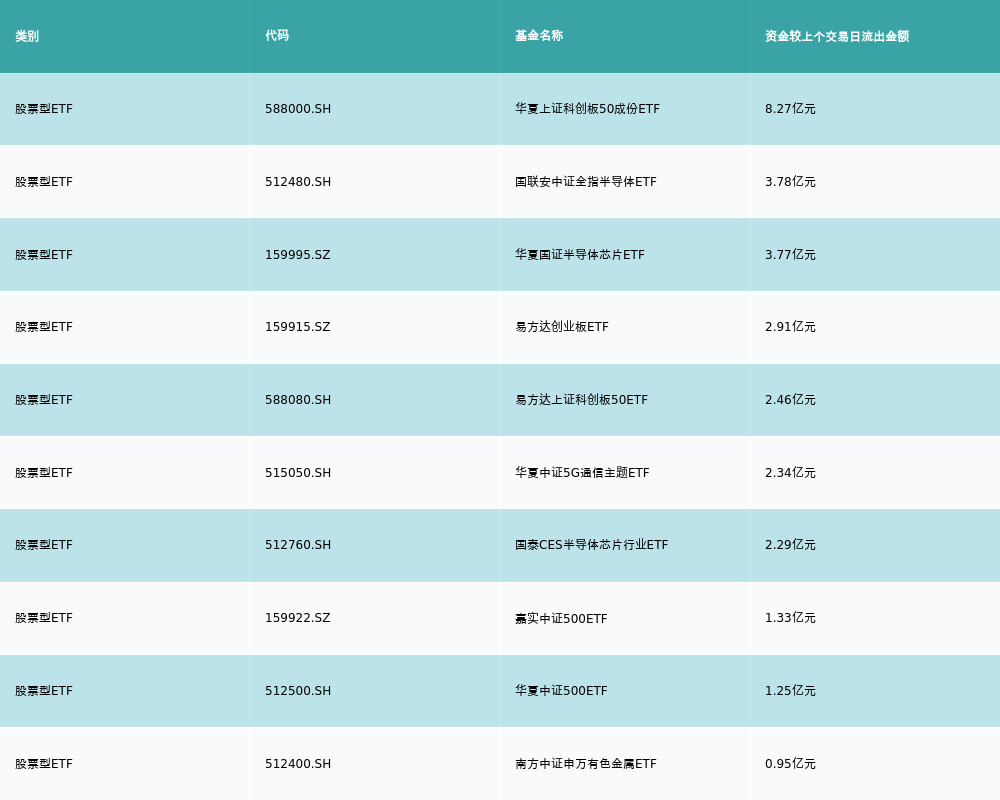Click 股票型ETF in the 515050.SH row
Viewport: 1000px width, 800px height.
coord(44,473)
